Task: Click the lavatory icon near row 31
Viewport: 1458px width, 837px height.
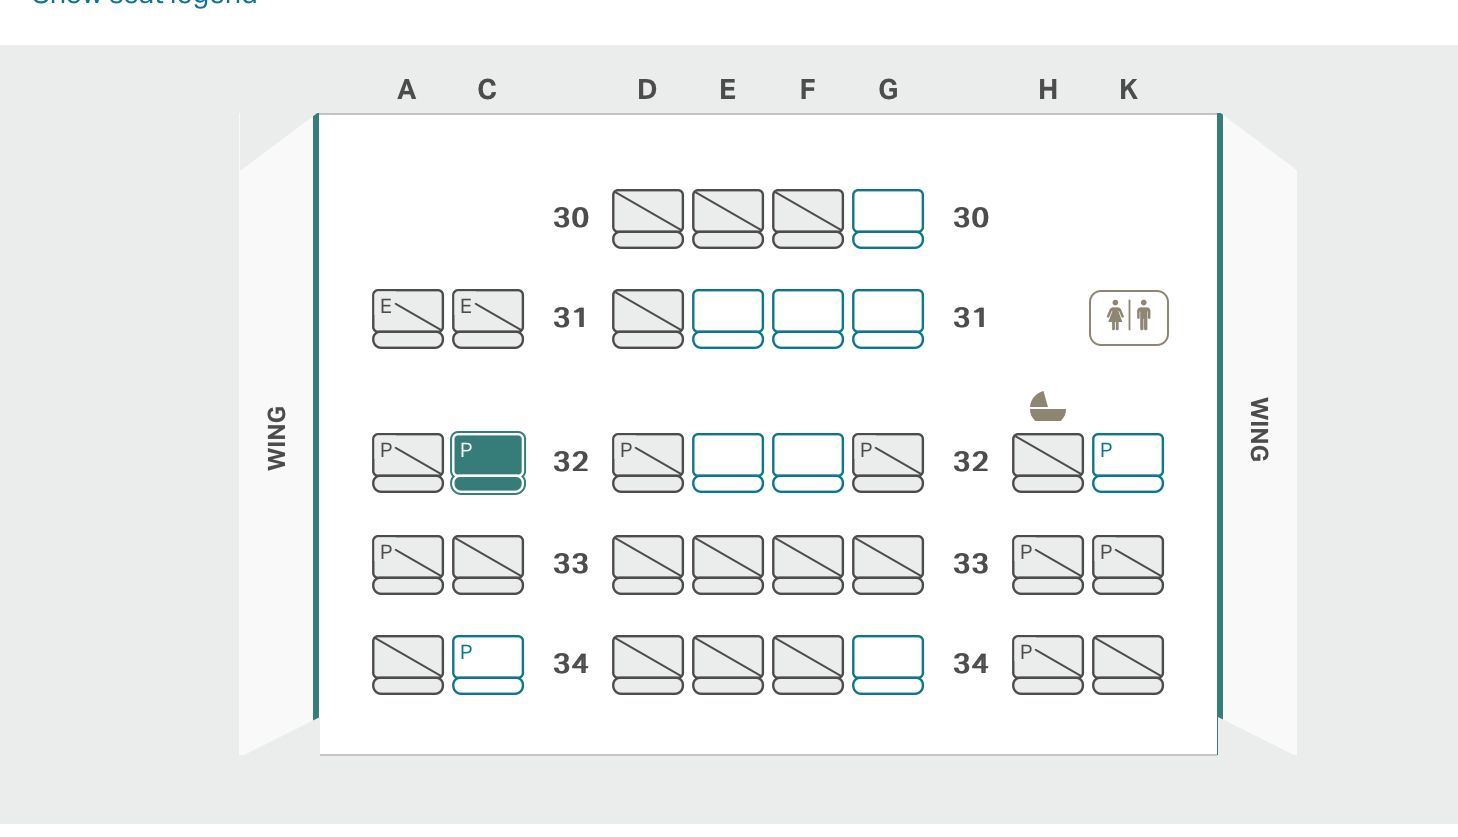Action: [x=1128, y=317]
